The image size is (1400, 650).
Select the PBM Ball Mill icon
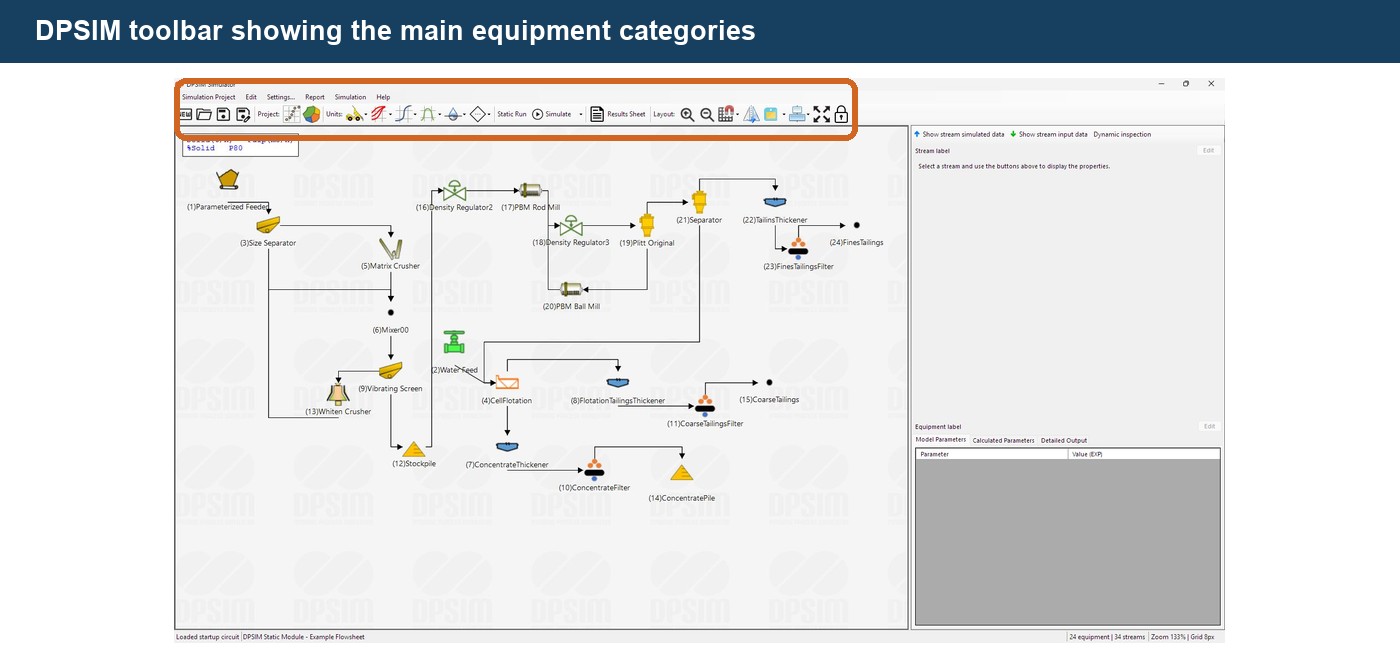[571, 289]
